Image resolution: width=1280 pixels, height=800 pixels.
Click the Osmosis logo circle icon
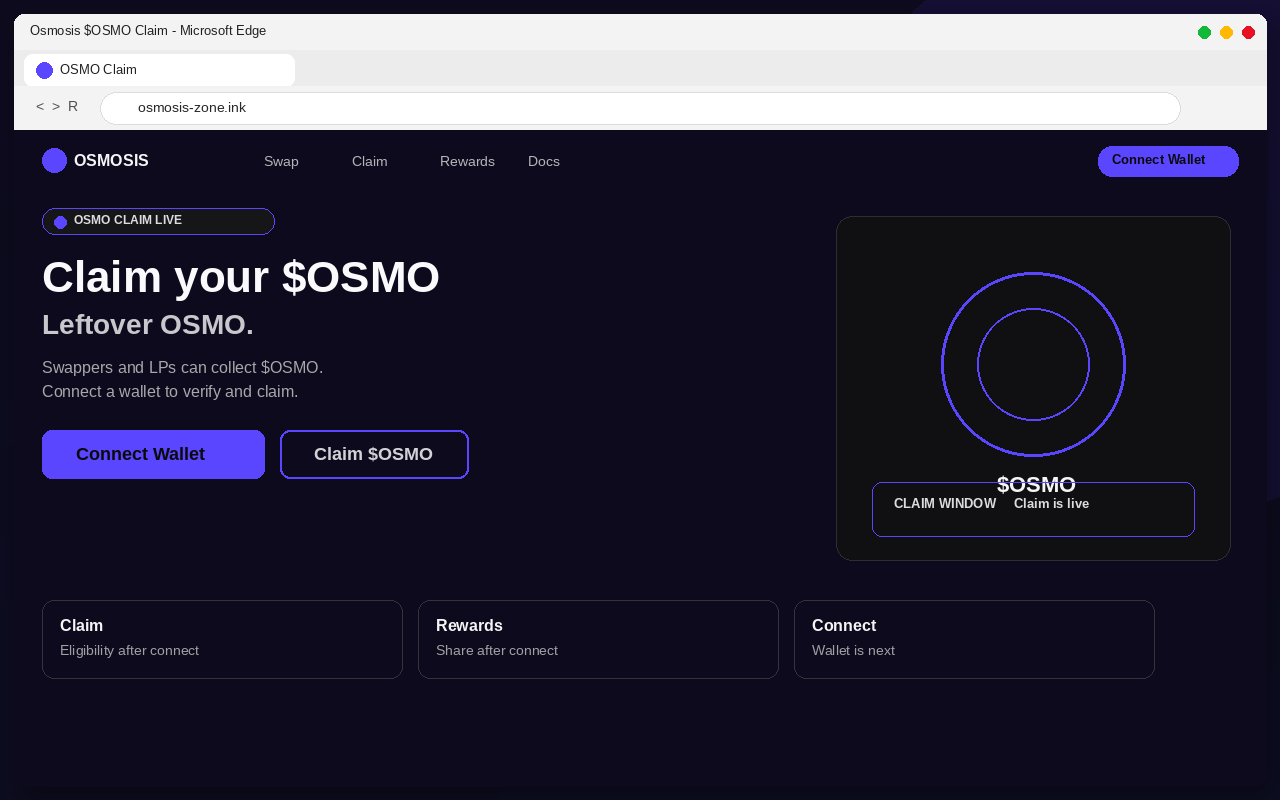point(54,160)
